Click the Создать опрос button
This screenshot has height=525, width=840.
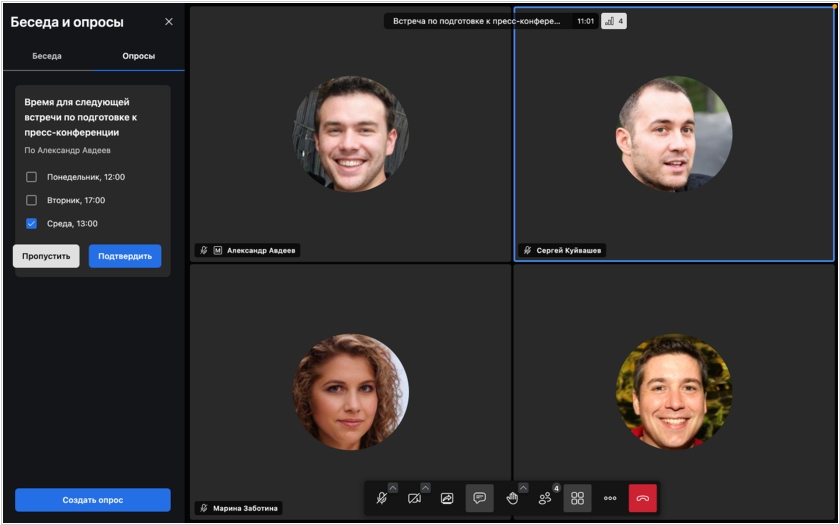click(93, 500)
